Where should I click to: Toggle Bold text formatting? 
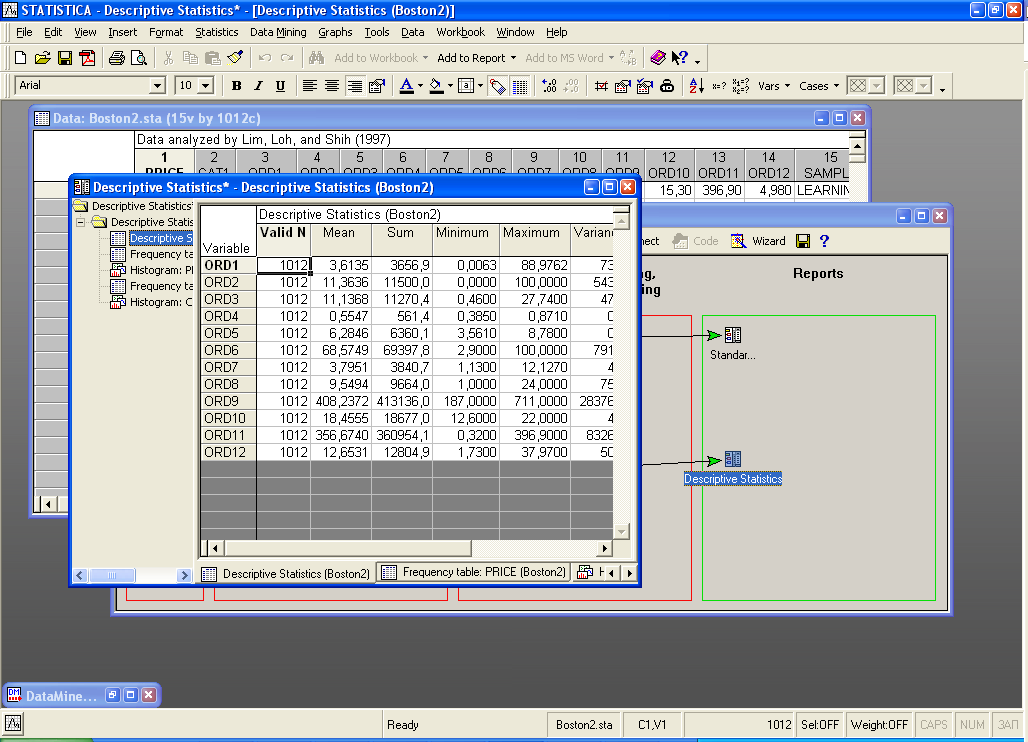click(x=237, y=86)
